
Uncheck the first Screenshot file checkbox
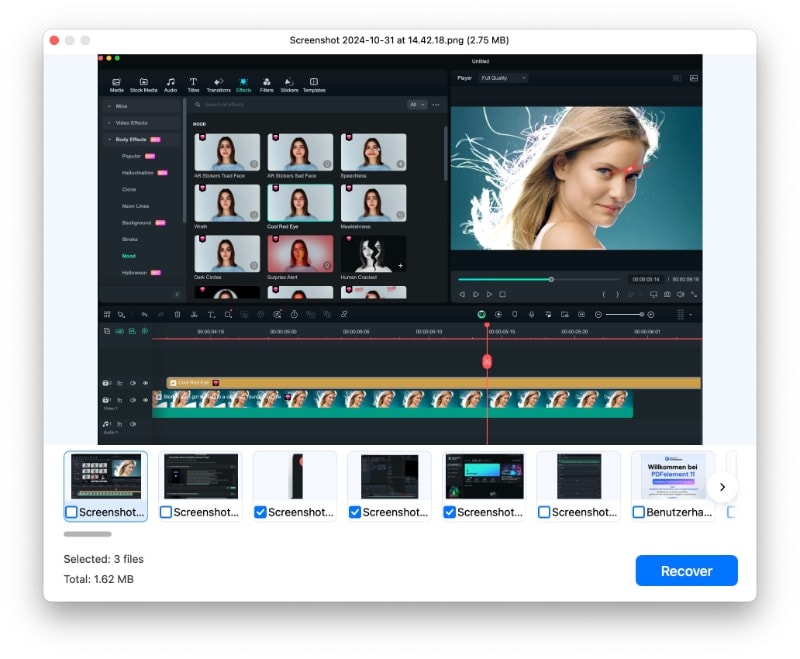pos(72,512)
